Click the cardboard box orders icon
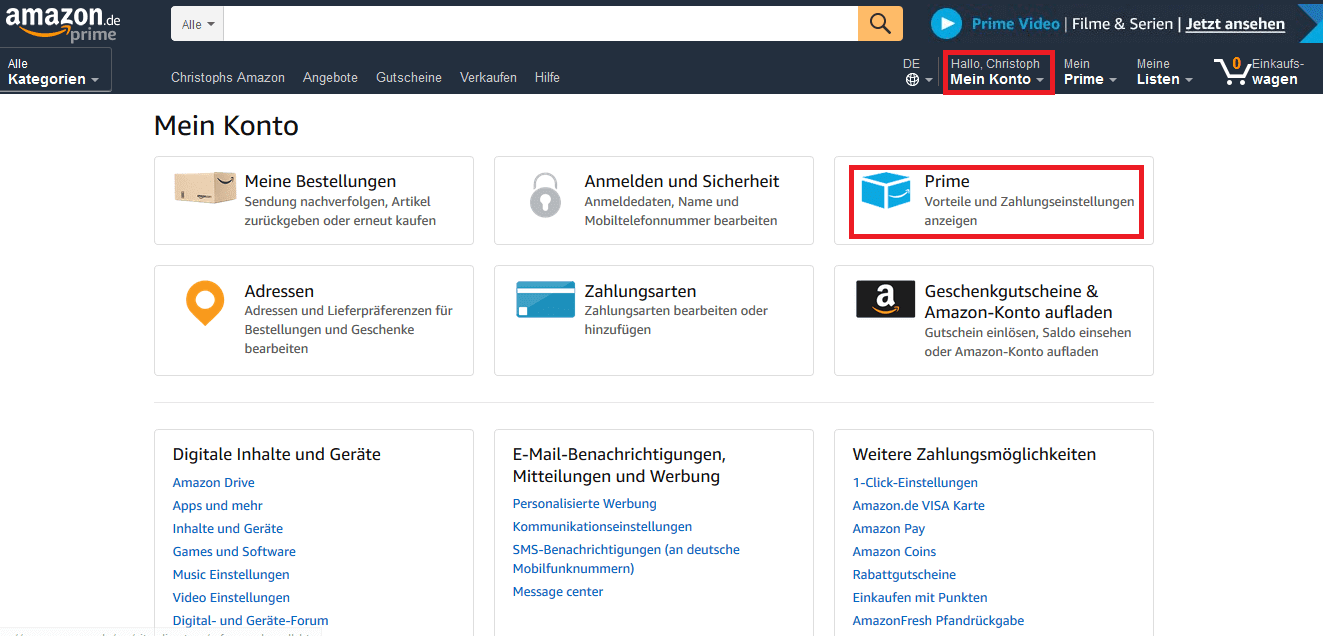Viewport: 1323px width, 636px height. [x=205, y=186]
